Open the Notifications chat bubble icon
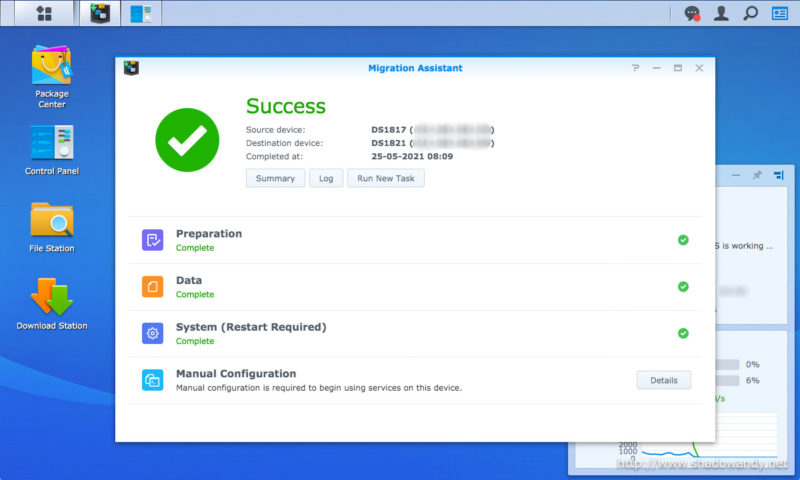Viewport: 800px width, 480px height. (692, 13)
